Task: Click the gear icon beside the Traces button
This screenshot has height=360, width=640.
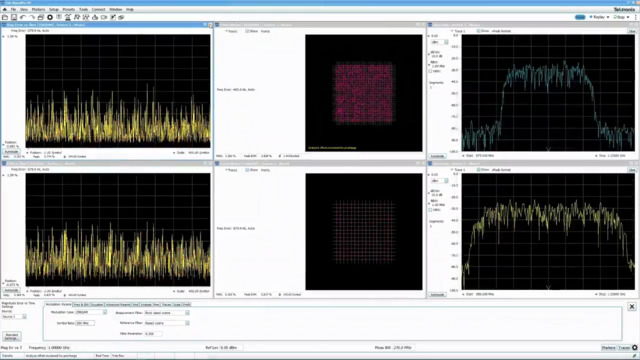Action: pos(635,348)
